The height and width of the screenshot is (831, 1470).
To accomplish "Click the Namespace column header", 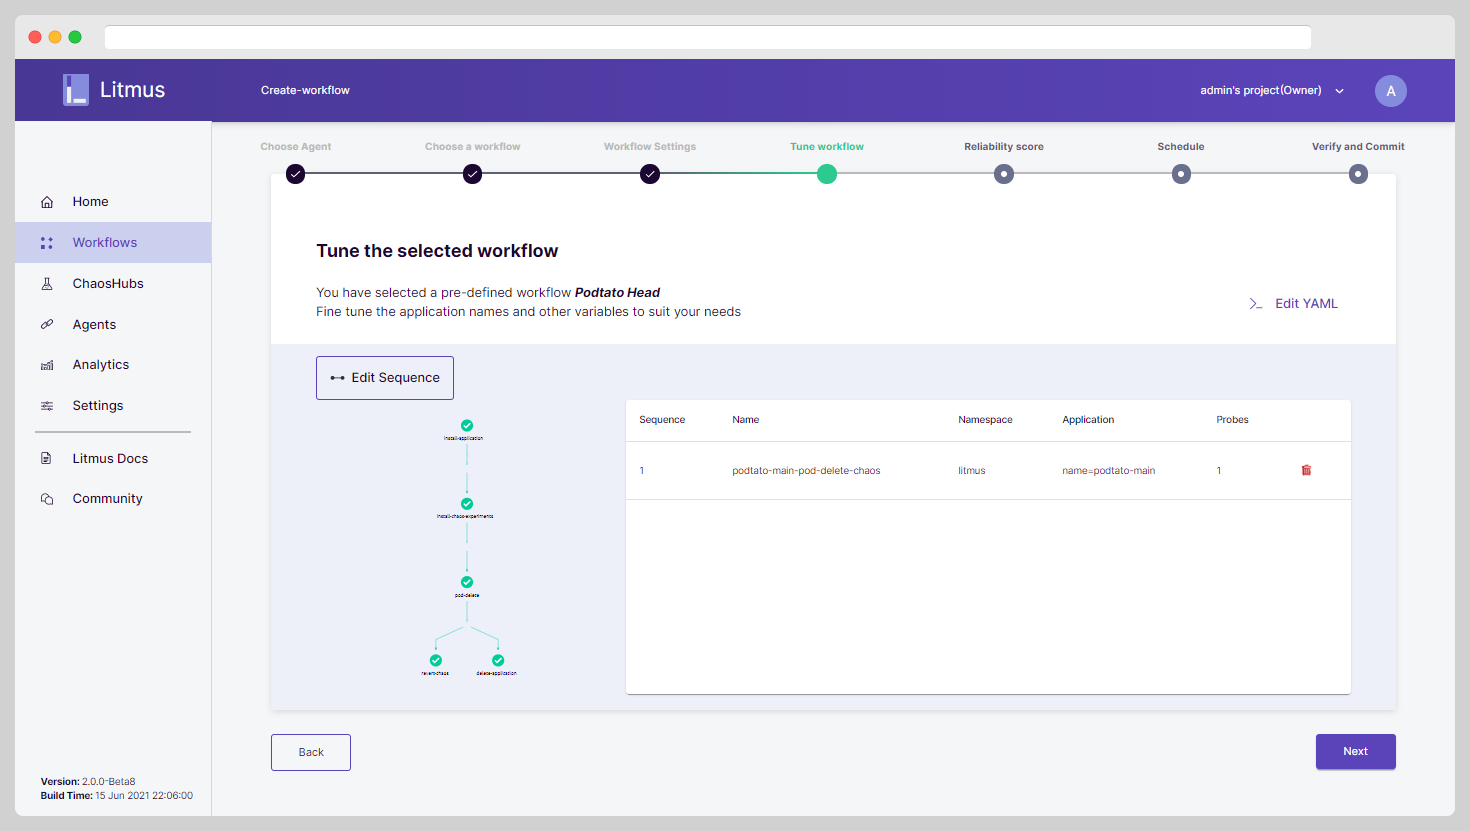I will click(986, 420).
